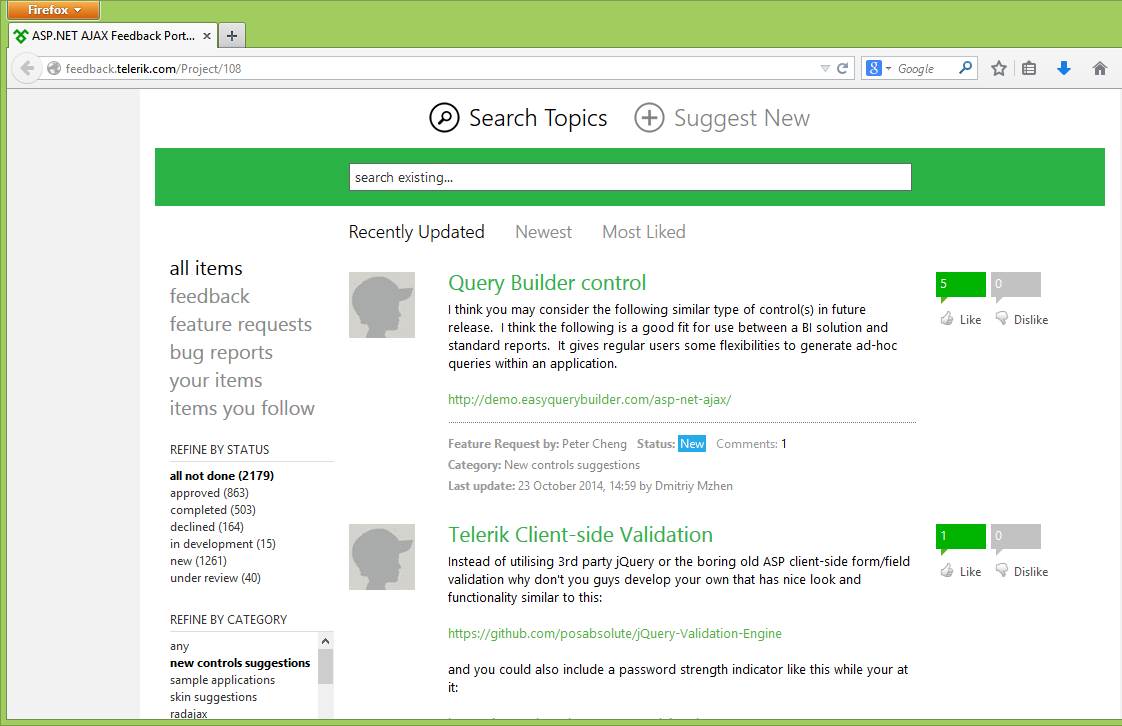
Task: Select the your items filter
Action: [216, 381]
